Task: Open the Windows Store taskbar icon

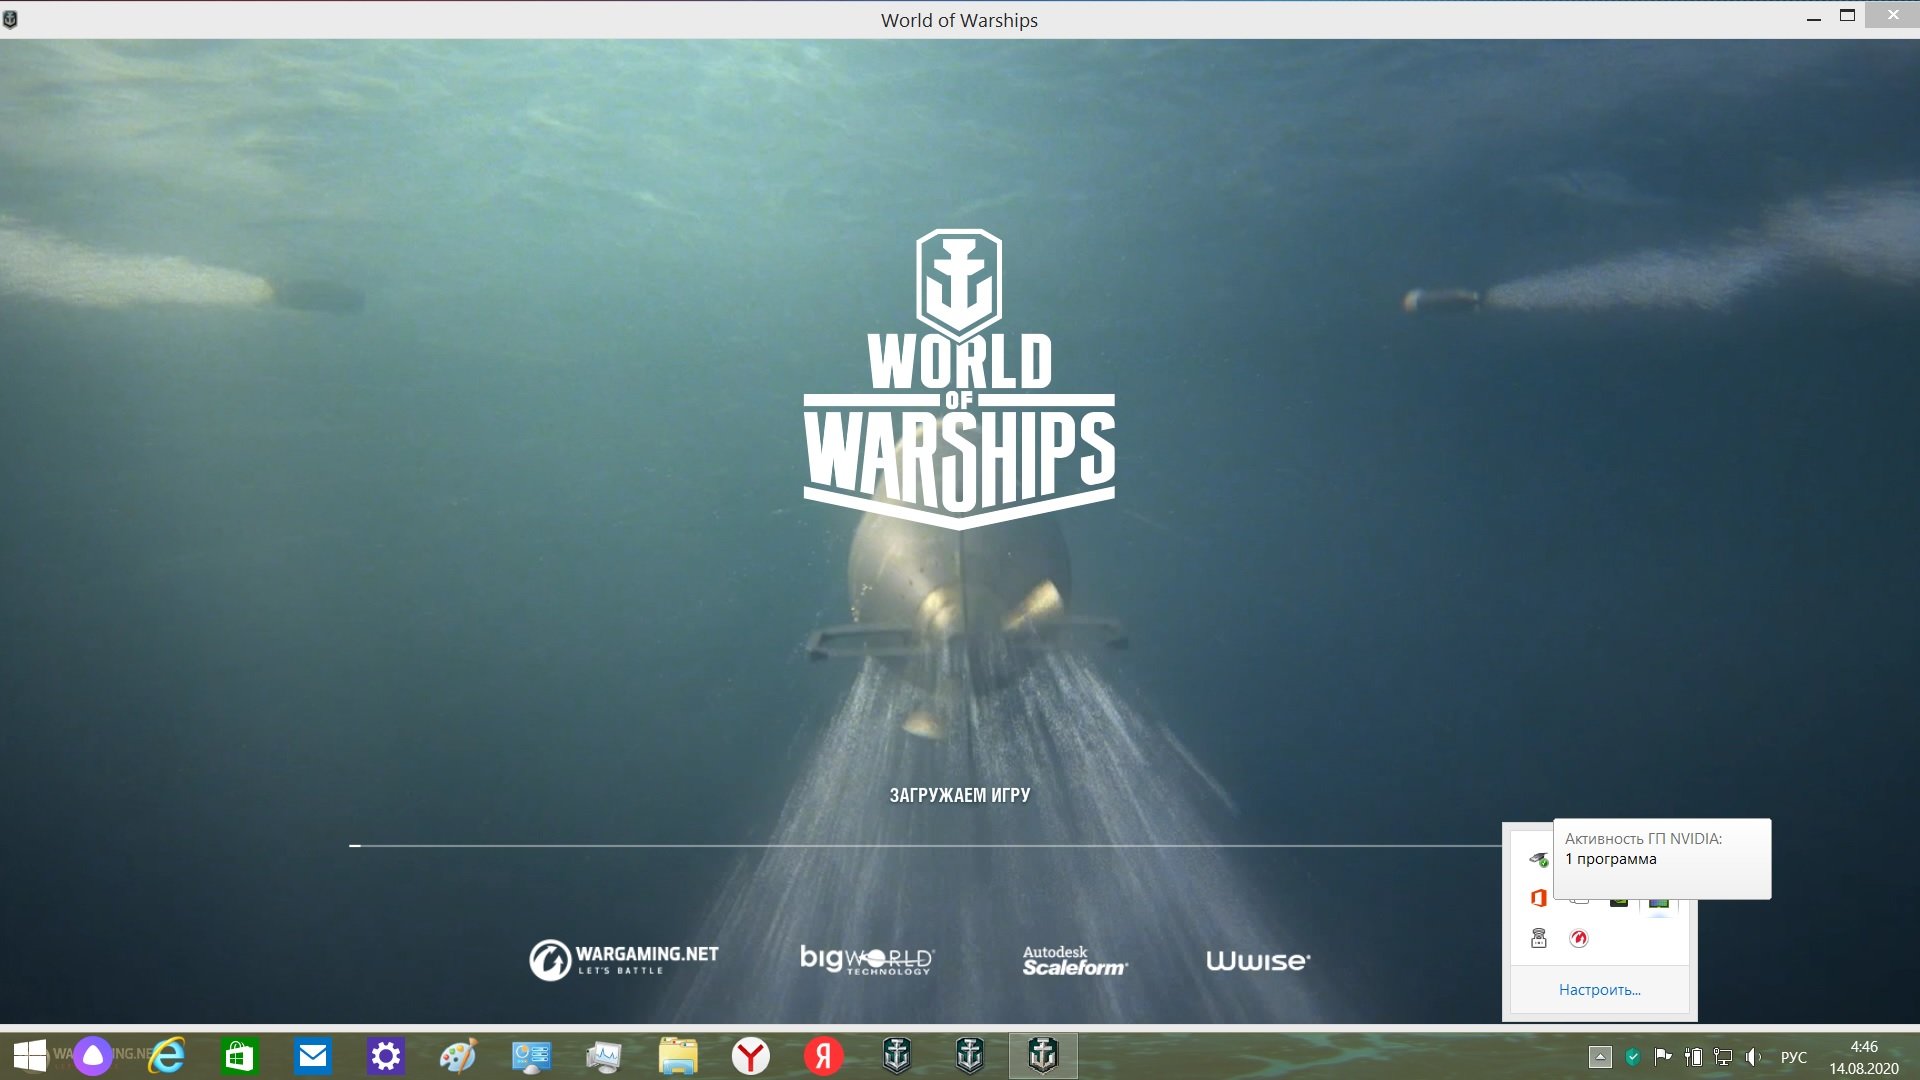Action: click(240, 1056)
